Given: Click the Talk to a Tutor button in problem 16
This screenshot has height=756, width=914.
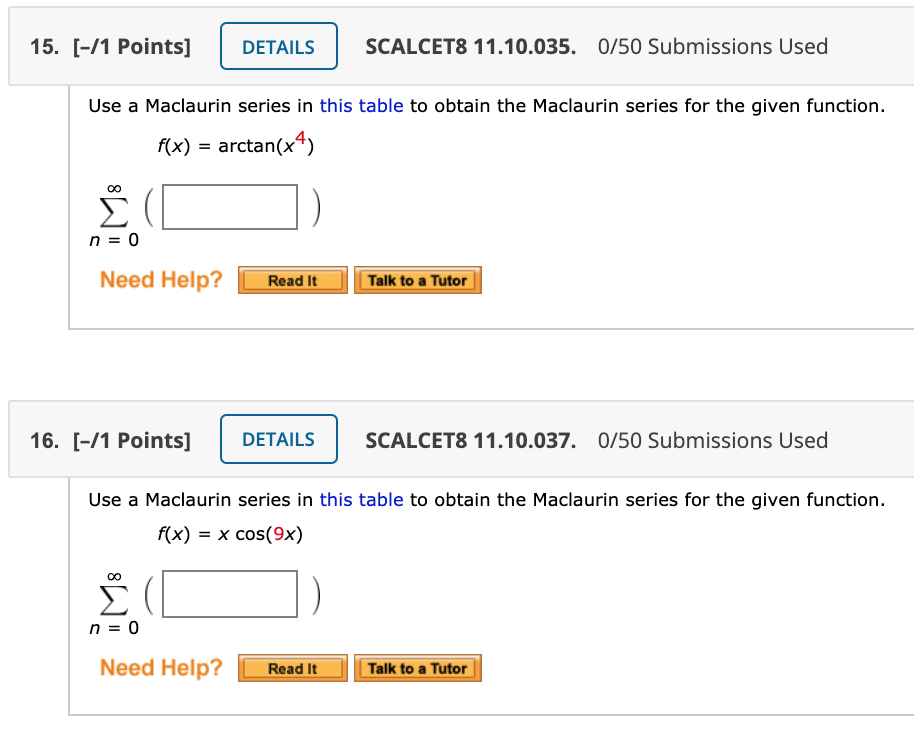Looking at the screenshot, I should pos(417,668).
